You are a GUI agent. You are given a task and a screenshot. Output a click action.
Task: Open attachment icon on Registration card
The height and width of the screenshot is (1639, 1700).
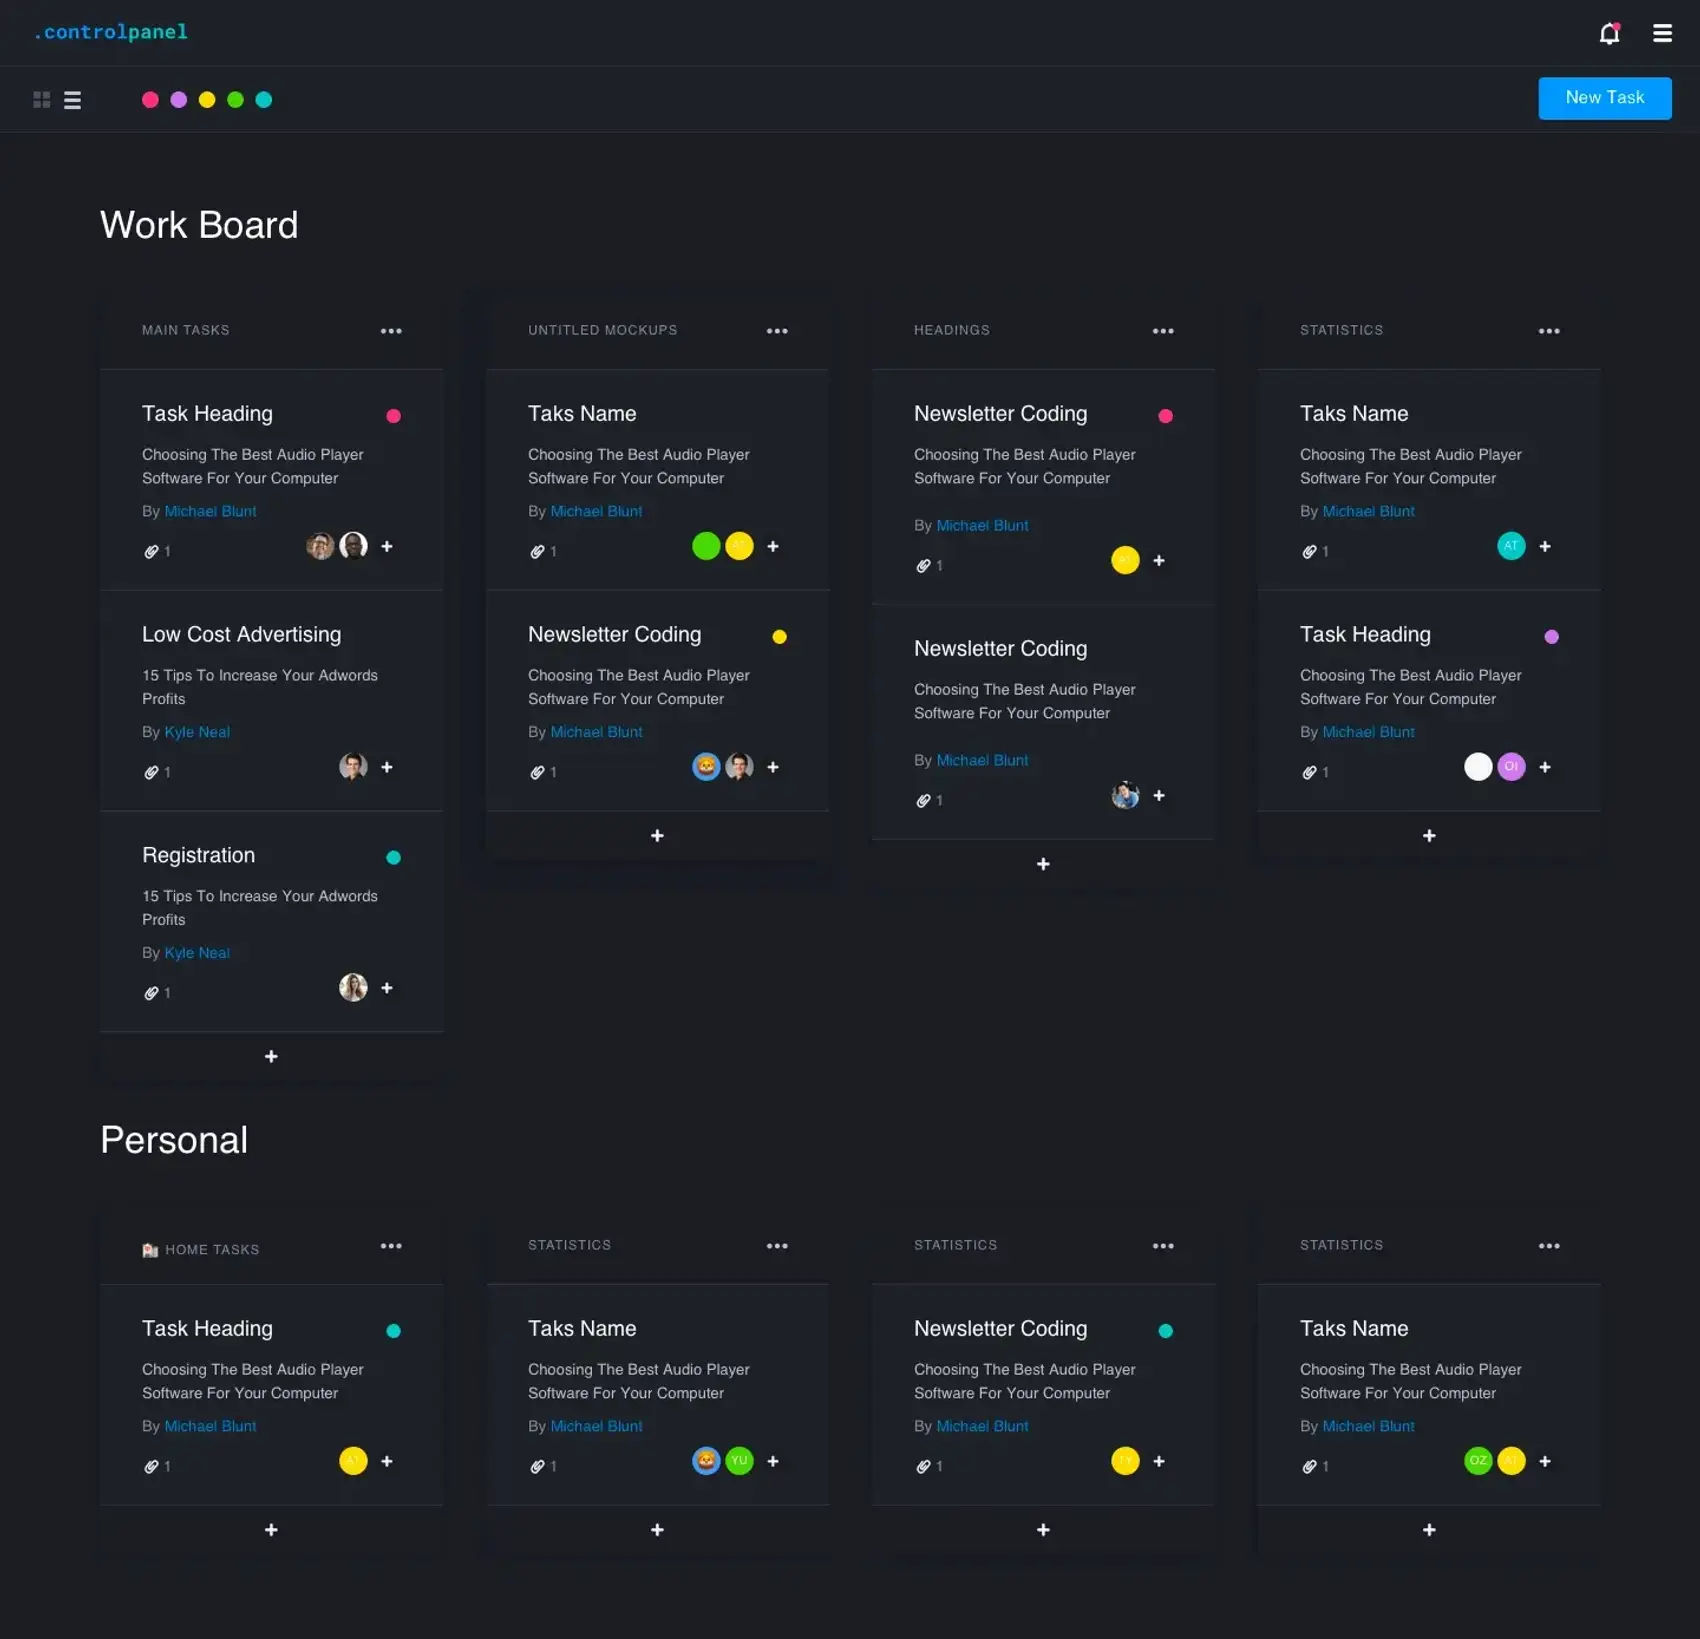pos(151,993)
